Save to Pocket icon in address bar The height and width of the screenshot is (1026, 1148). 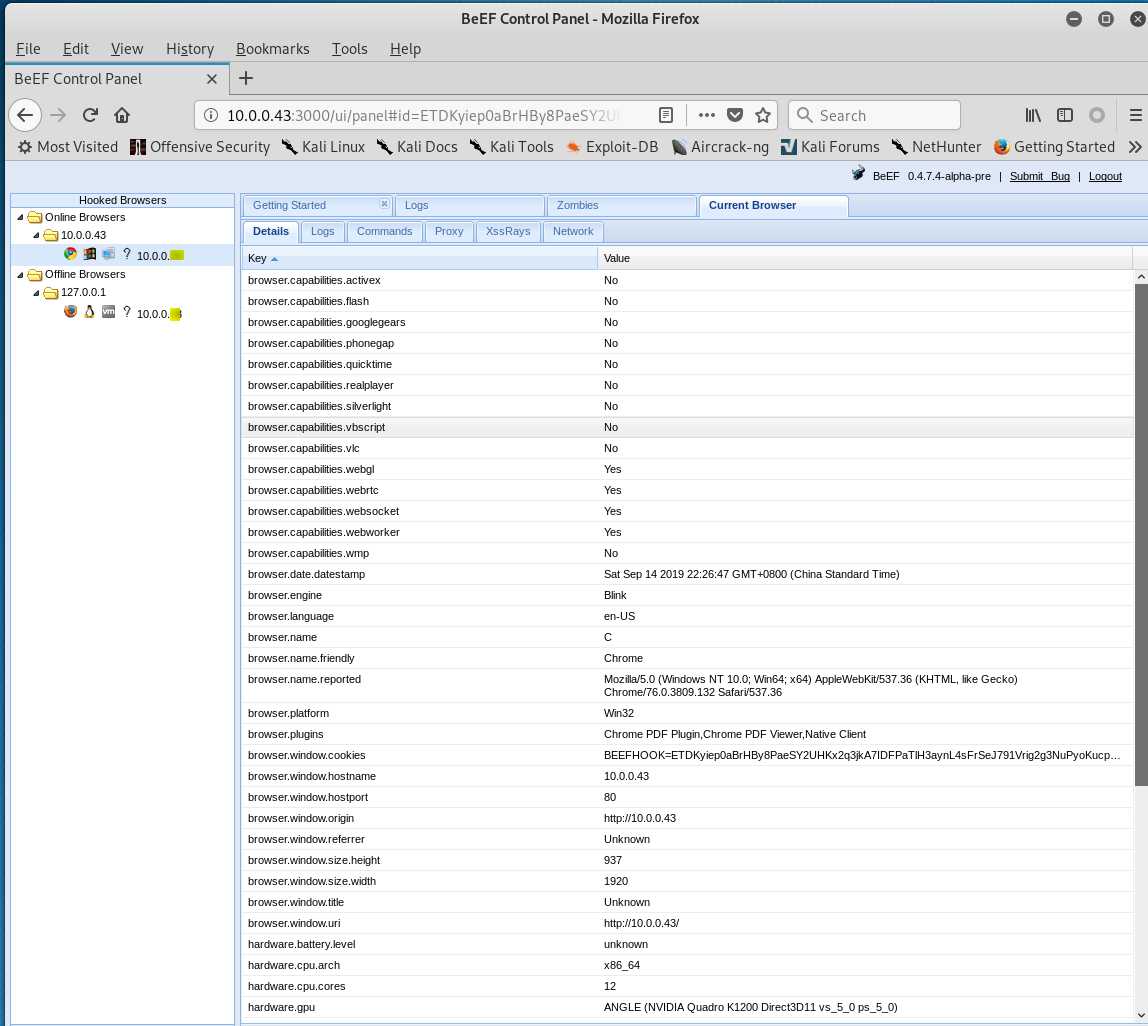coord(735,115)
